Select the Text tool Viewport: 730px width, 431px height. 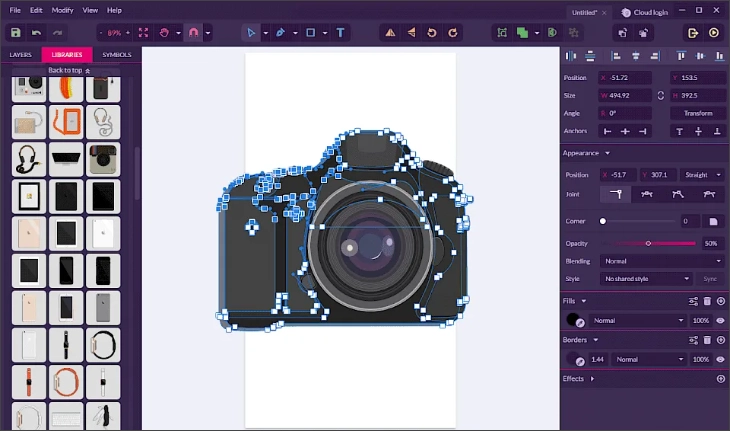pyautogui.click(x=340, y=33)
